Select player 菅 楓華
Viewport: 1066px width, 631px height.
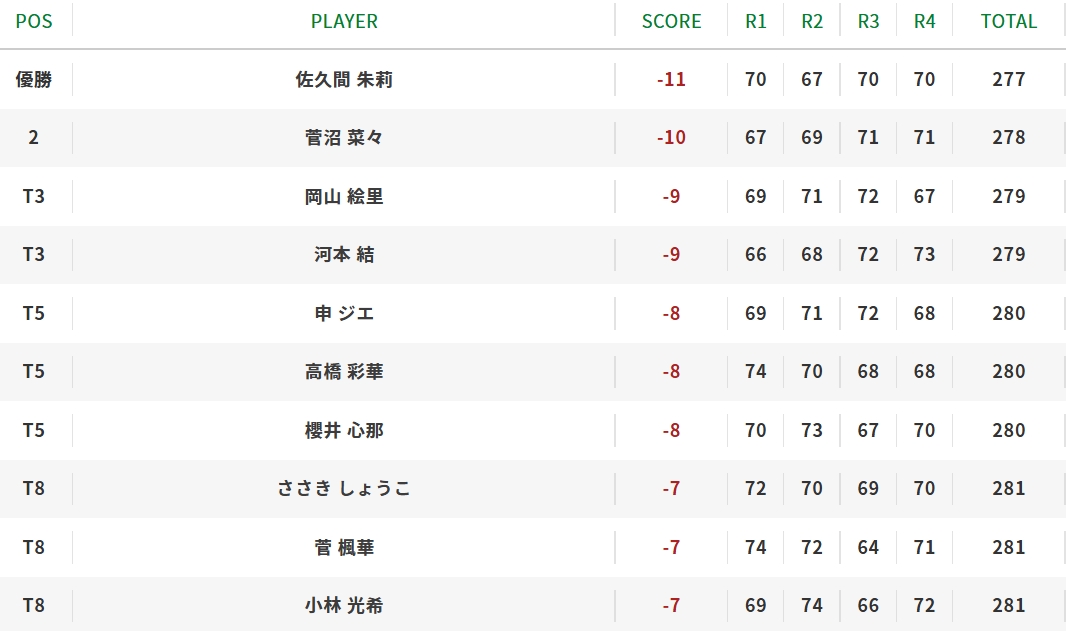coord(344,547)
